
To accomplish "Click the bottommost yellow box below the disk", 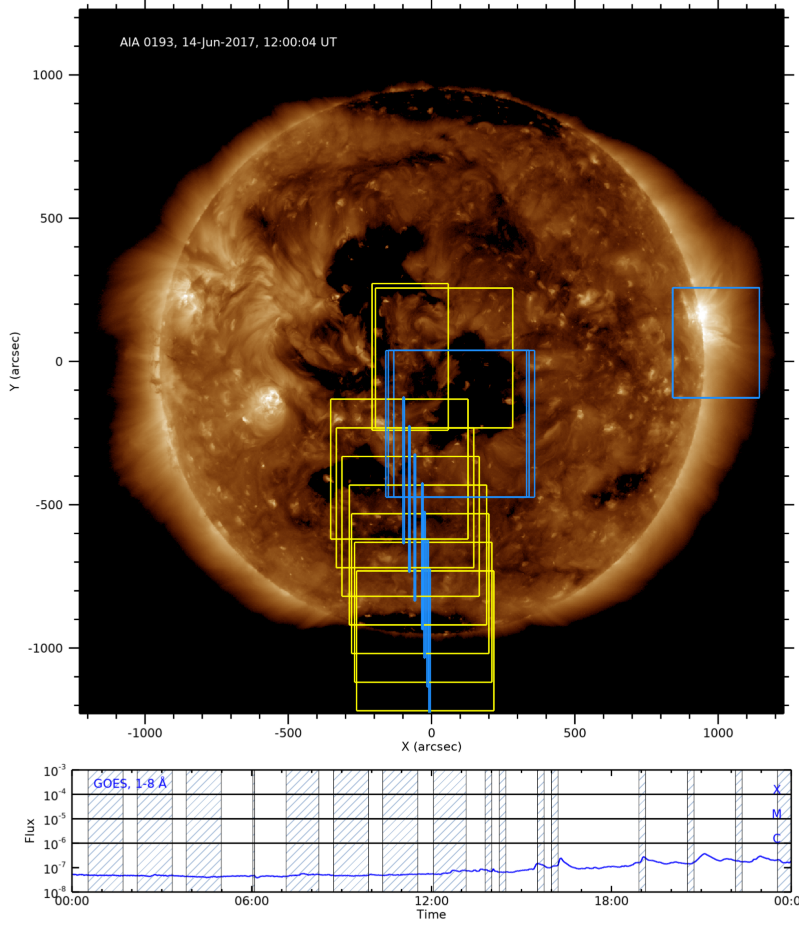I will coord(425,641).
